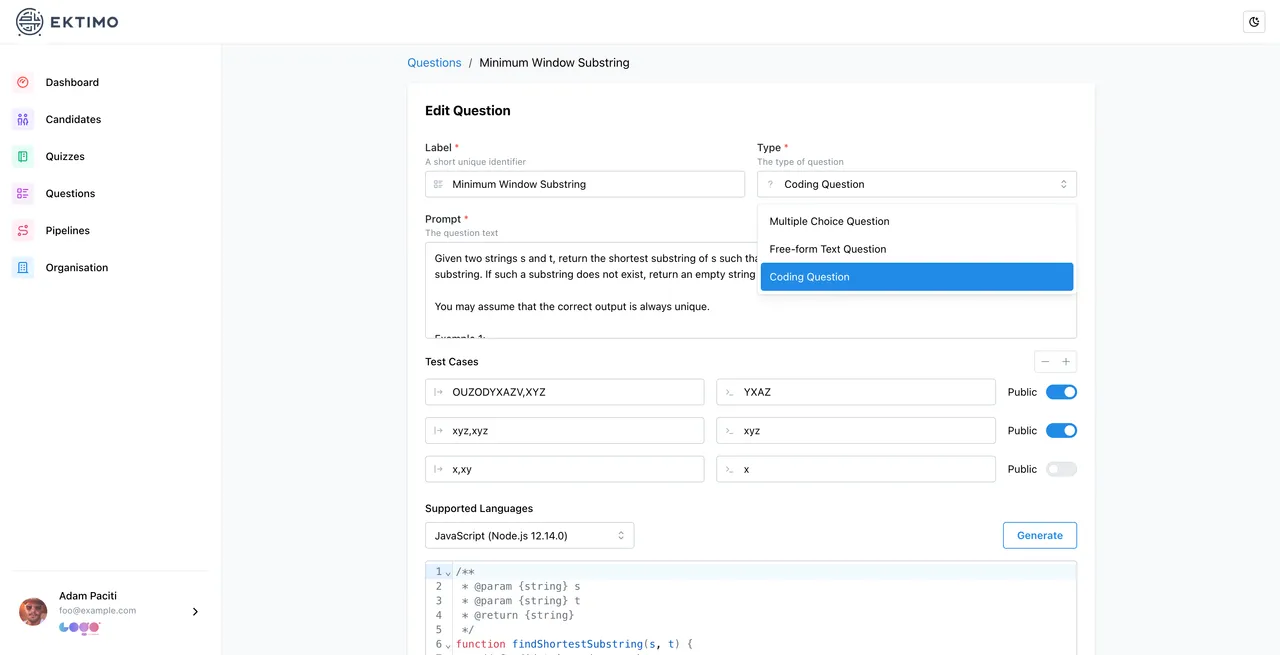Toggle dark mode with moon icon
The image size is (1280, 655).
pyautogui.click(x=1254, y=22)
